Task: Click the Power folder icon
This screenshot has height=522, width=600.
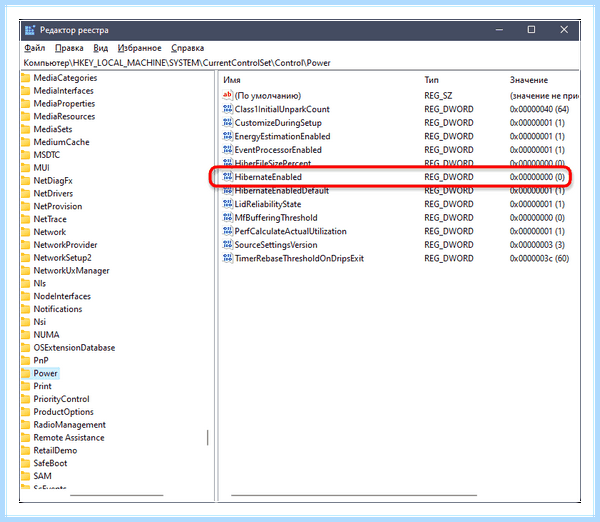Action: click(26, 373)
